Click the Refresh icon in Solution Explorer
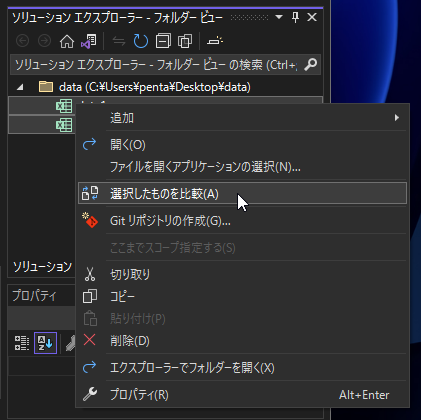 click(141, 41)
